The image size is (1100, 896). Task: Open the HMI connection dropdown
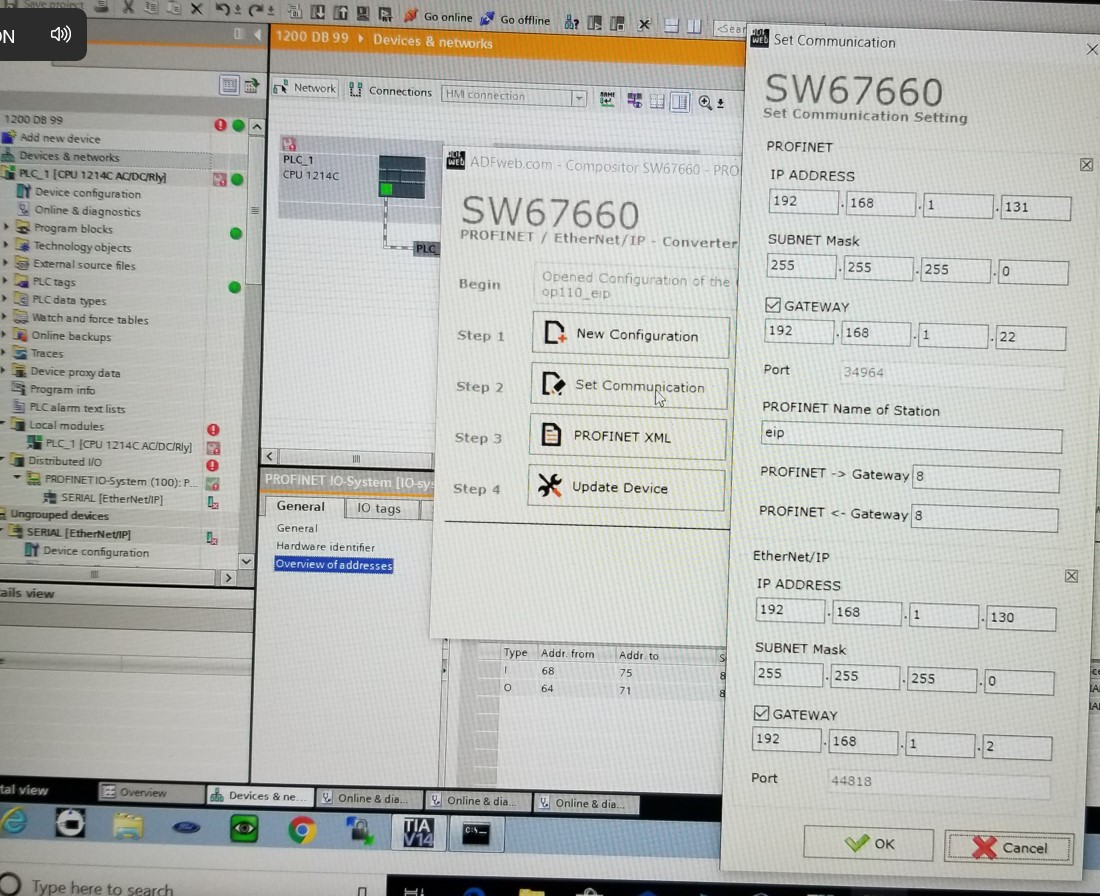pos(579,98)
